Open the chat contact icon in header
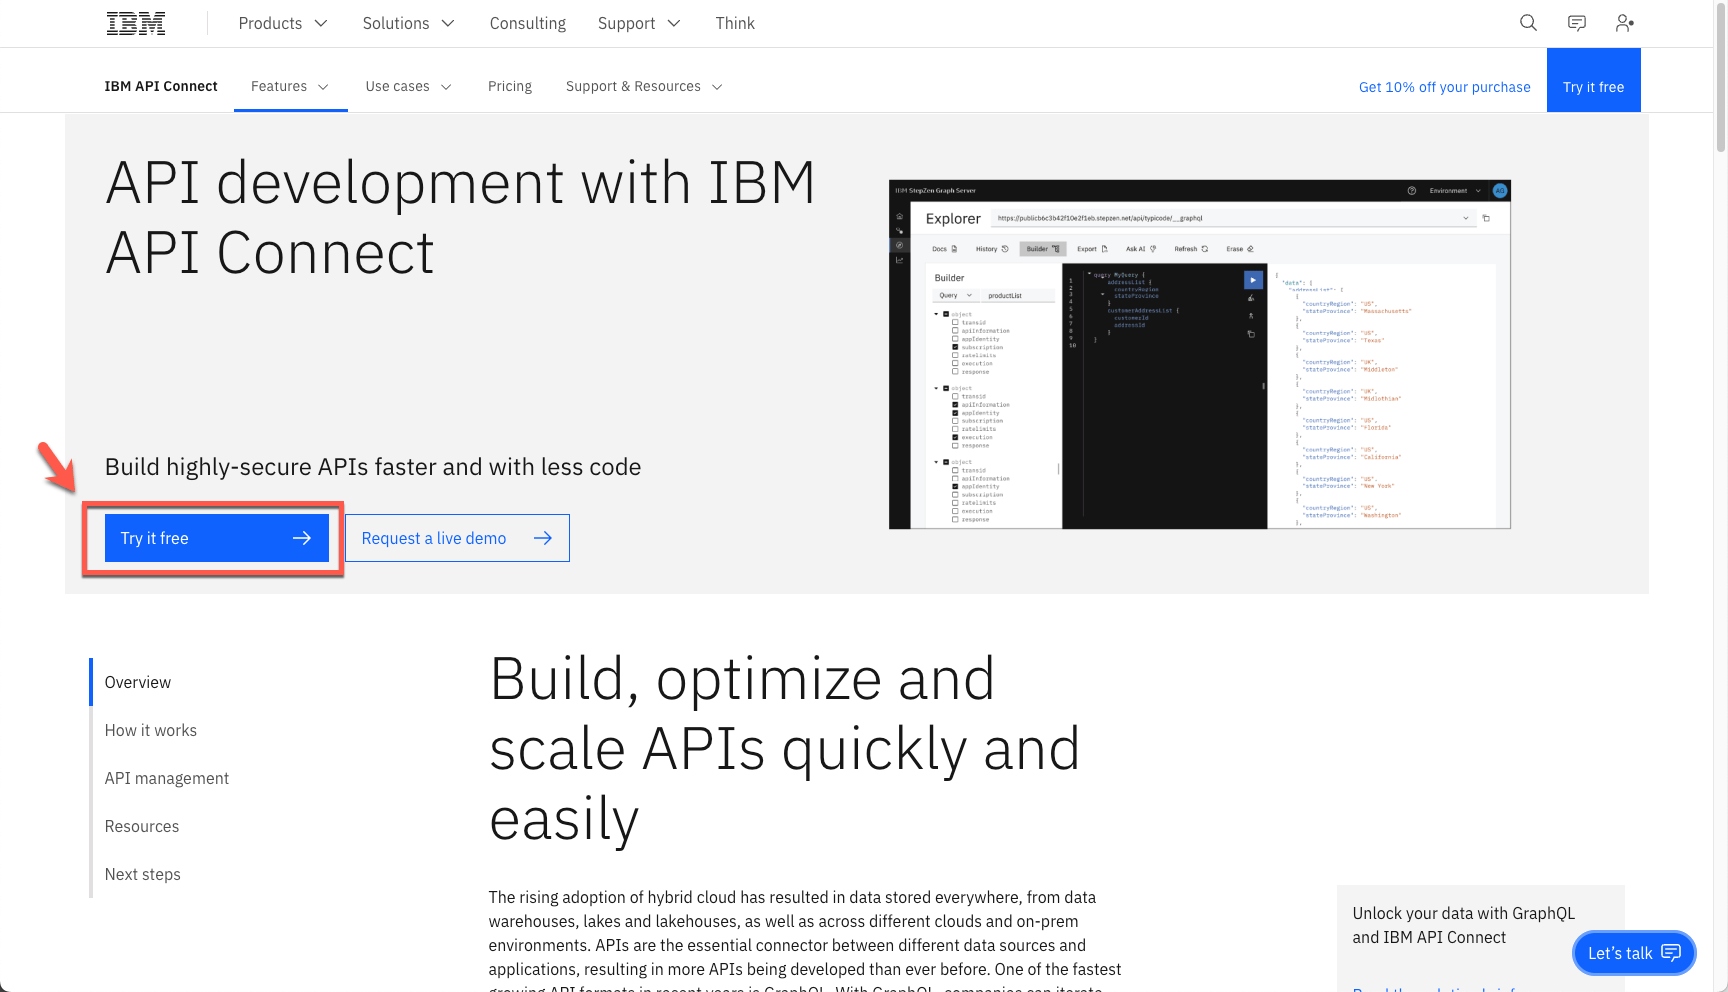The height and width of the screenshot is (992, 1728). point(1577,23)
